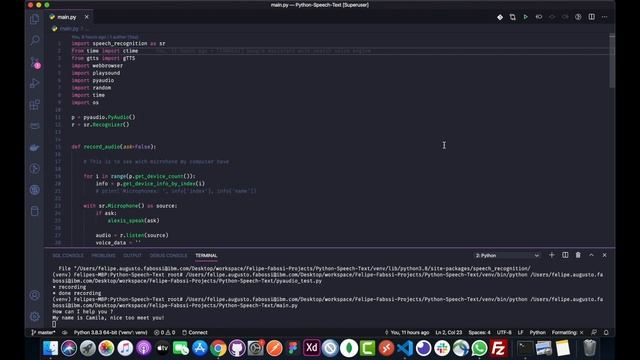The image size is (640, 360).
Task: Maximize the panel with chevron up
Action: [591, 255]
